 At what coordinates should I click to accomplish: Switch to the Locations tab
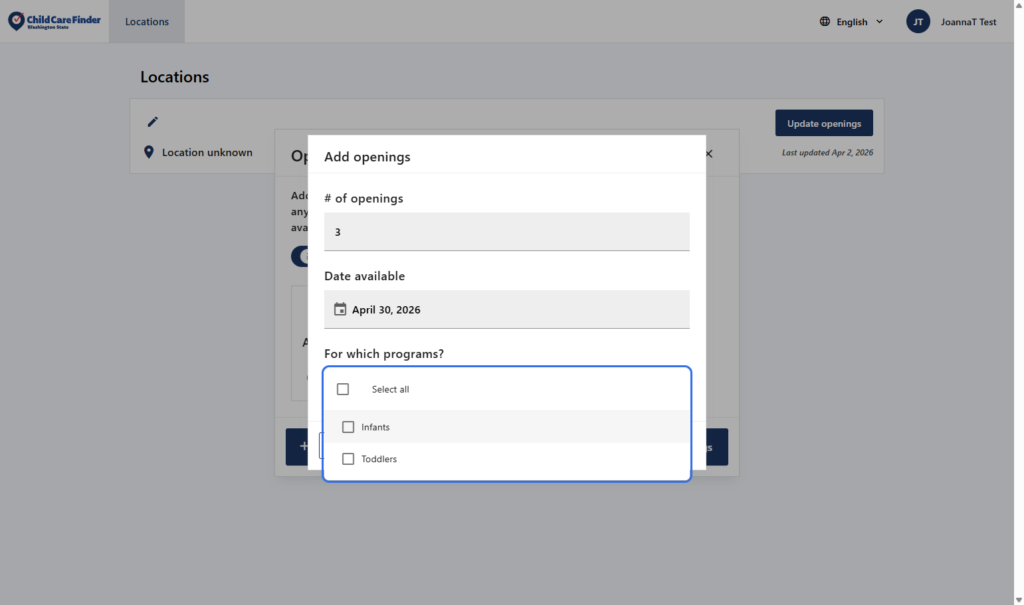click(x=147, y=21)
